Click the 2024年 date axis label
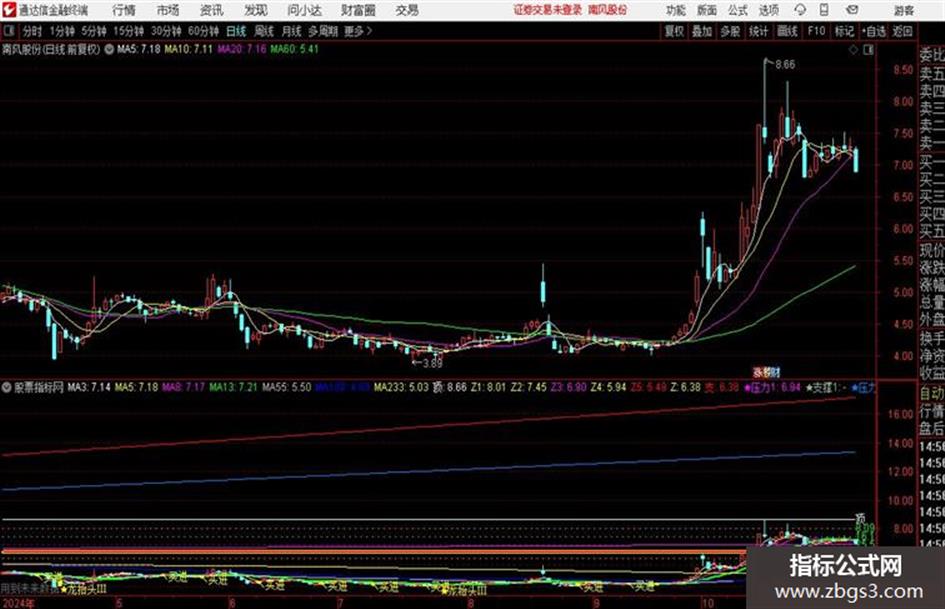 [19, 603]
